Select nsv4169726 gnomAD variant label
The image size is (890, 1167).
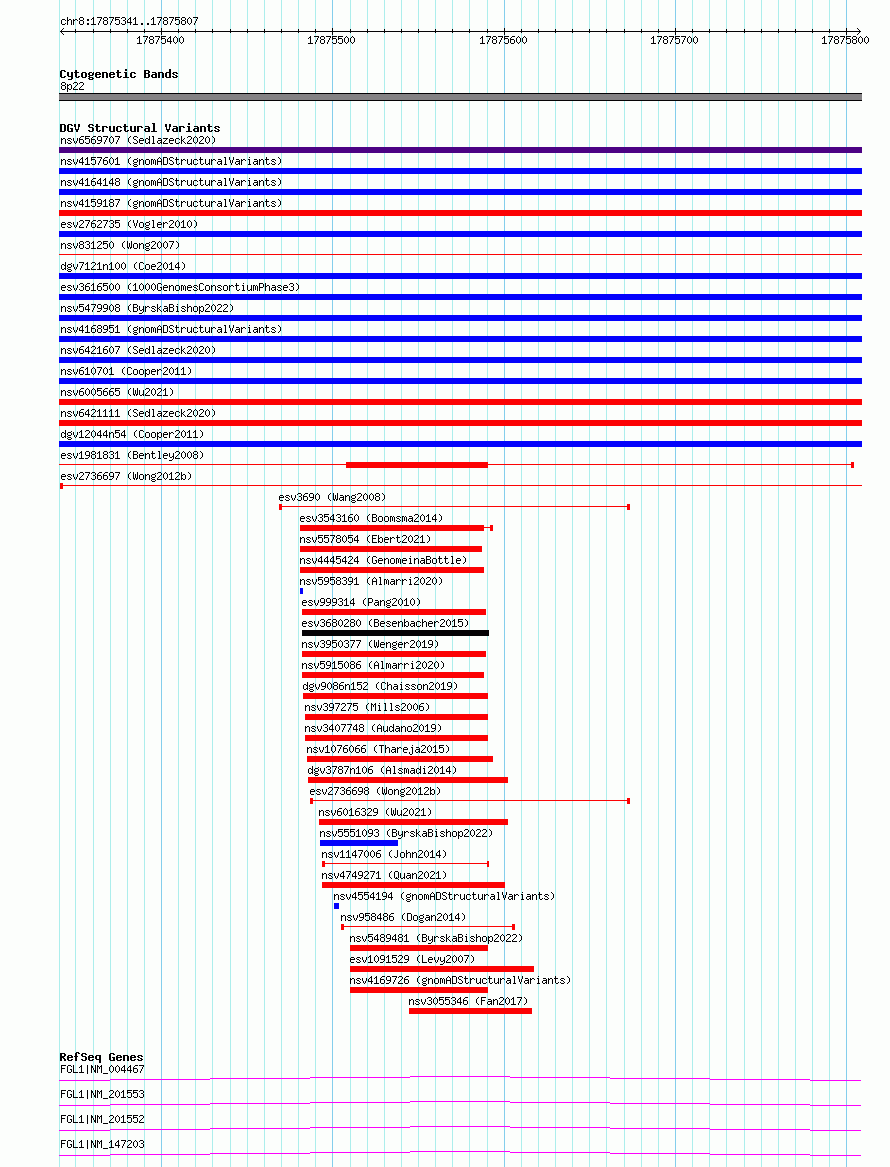click(461, 980)
